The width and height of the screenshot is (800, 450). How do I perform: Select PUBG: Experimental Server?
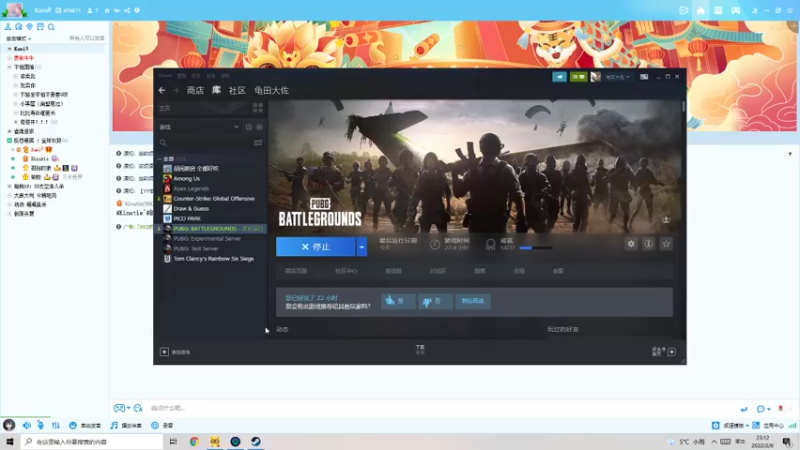207,238
